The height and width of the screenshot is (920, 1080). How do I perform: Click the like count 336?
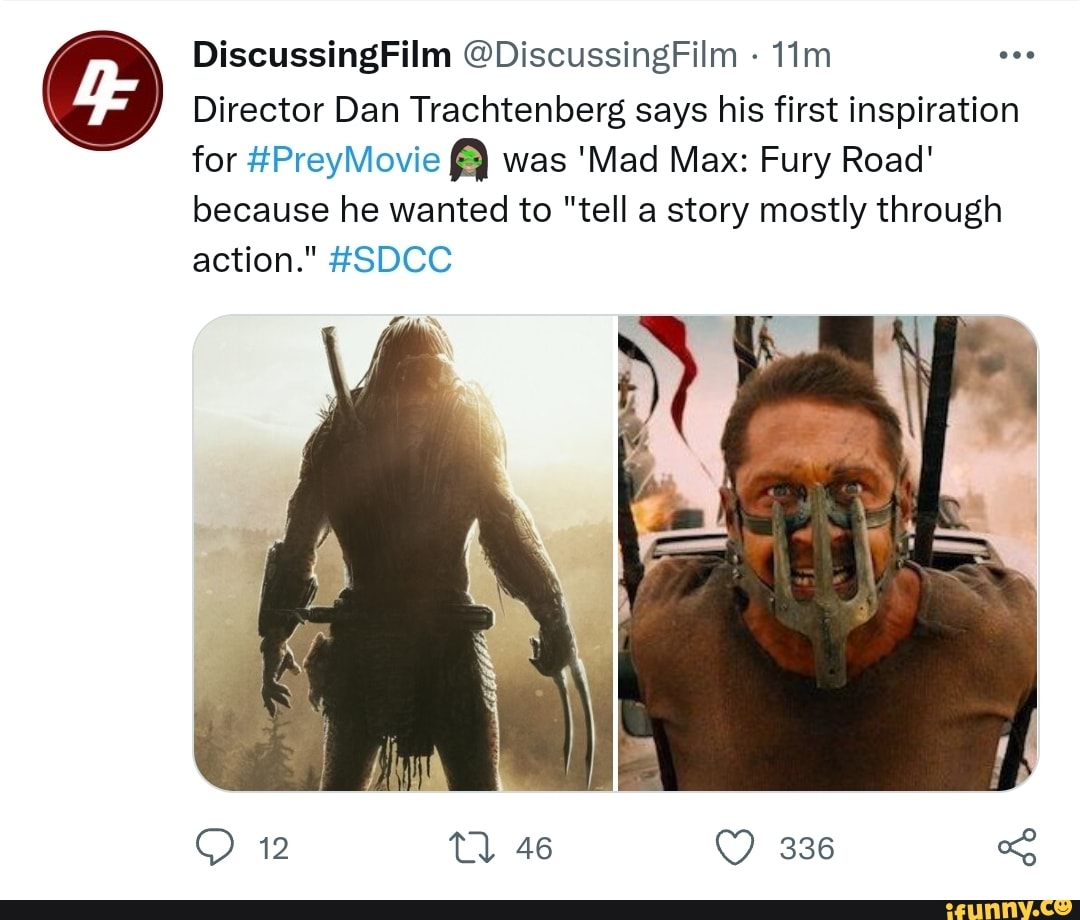[x=807, y=848]
